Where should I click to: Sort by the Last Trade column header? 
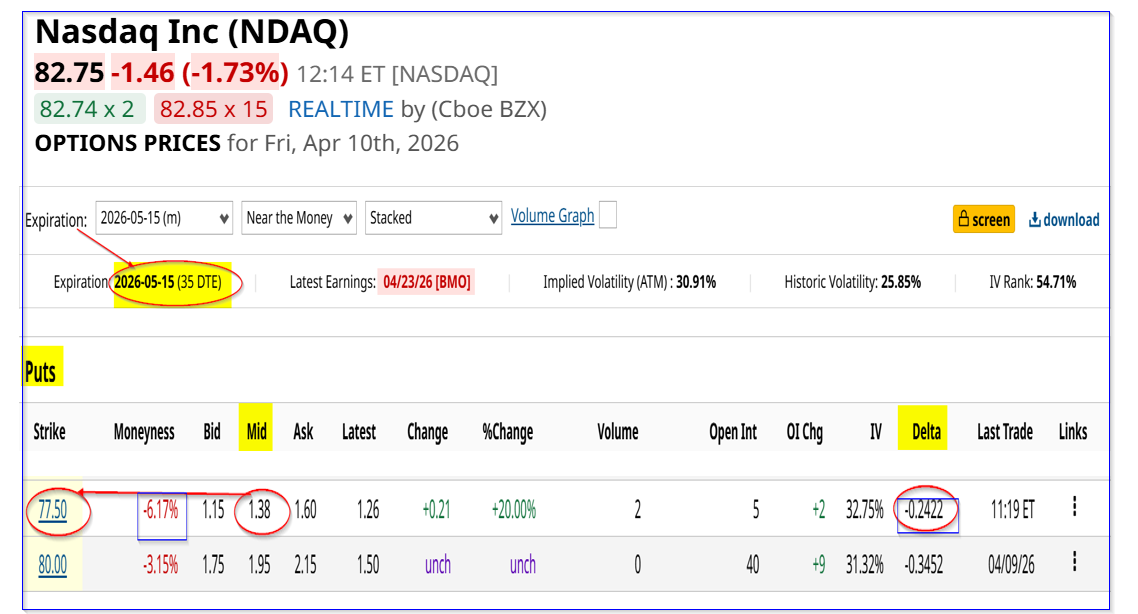click(1005, 432)
